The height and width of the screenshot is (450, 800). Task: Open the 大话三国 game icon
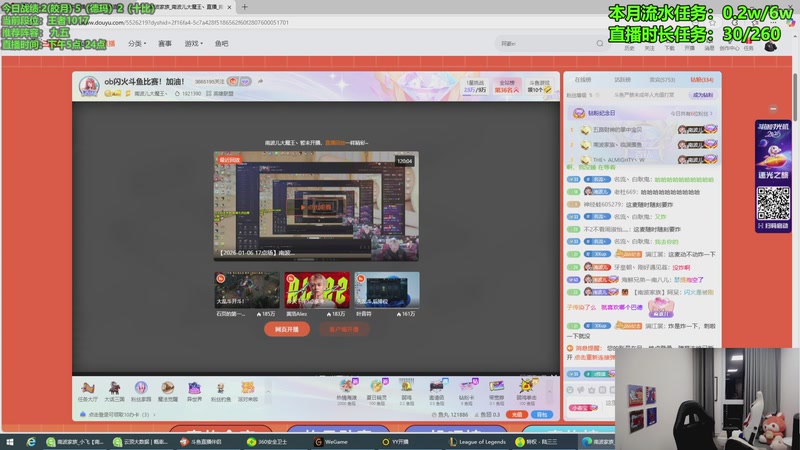(114, 391)
